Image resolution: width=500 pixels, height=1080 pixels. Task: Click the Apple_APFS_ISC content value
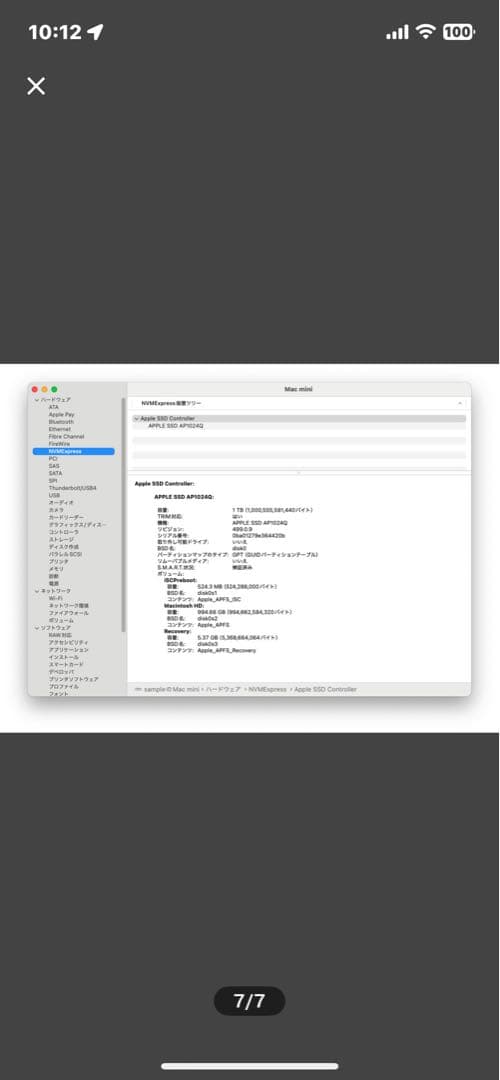218,599
